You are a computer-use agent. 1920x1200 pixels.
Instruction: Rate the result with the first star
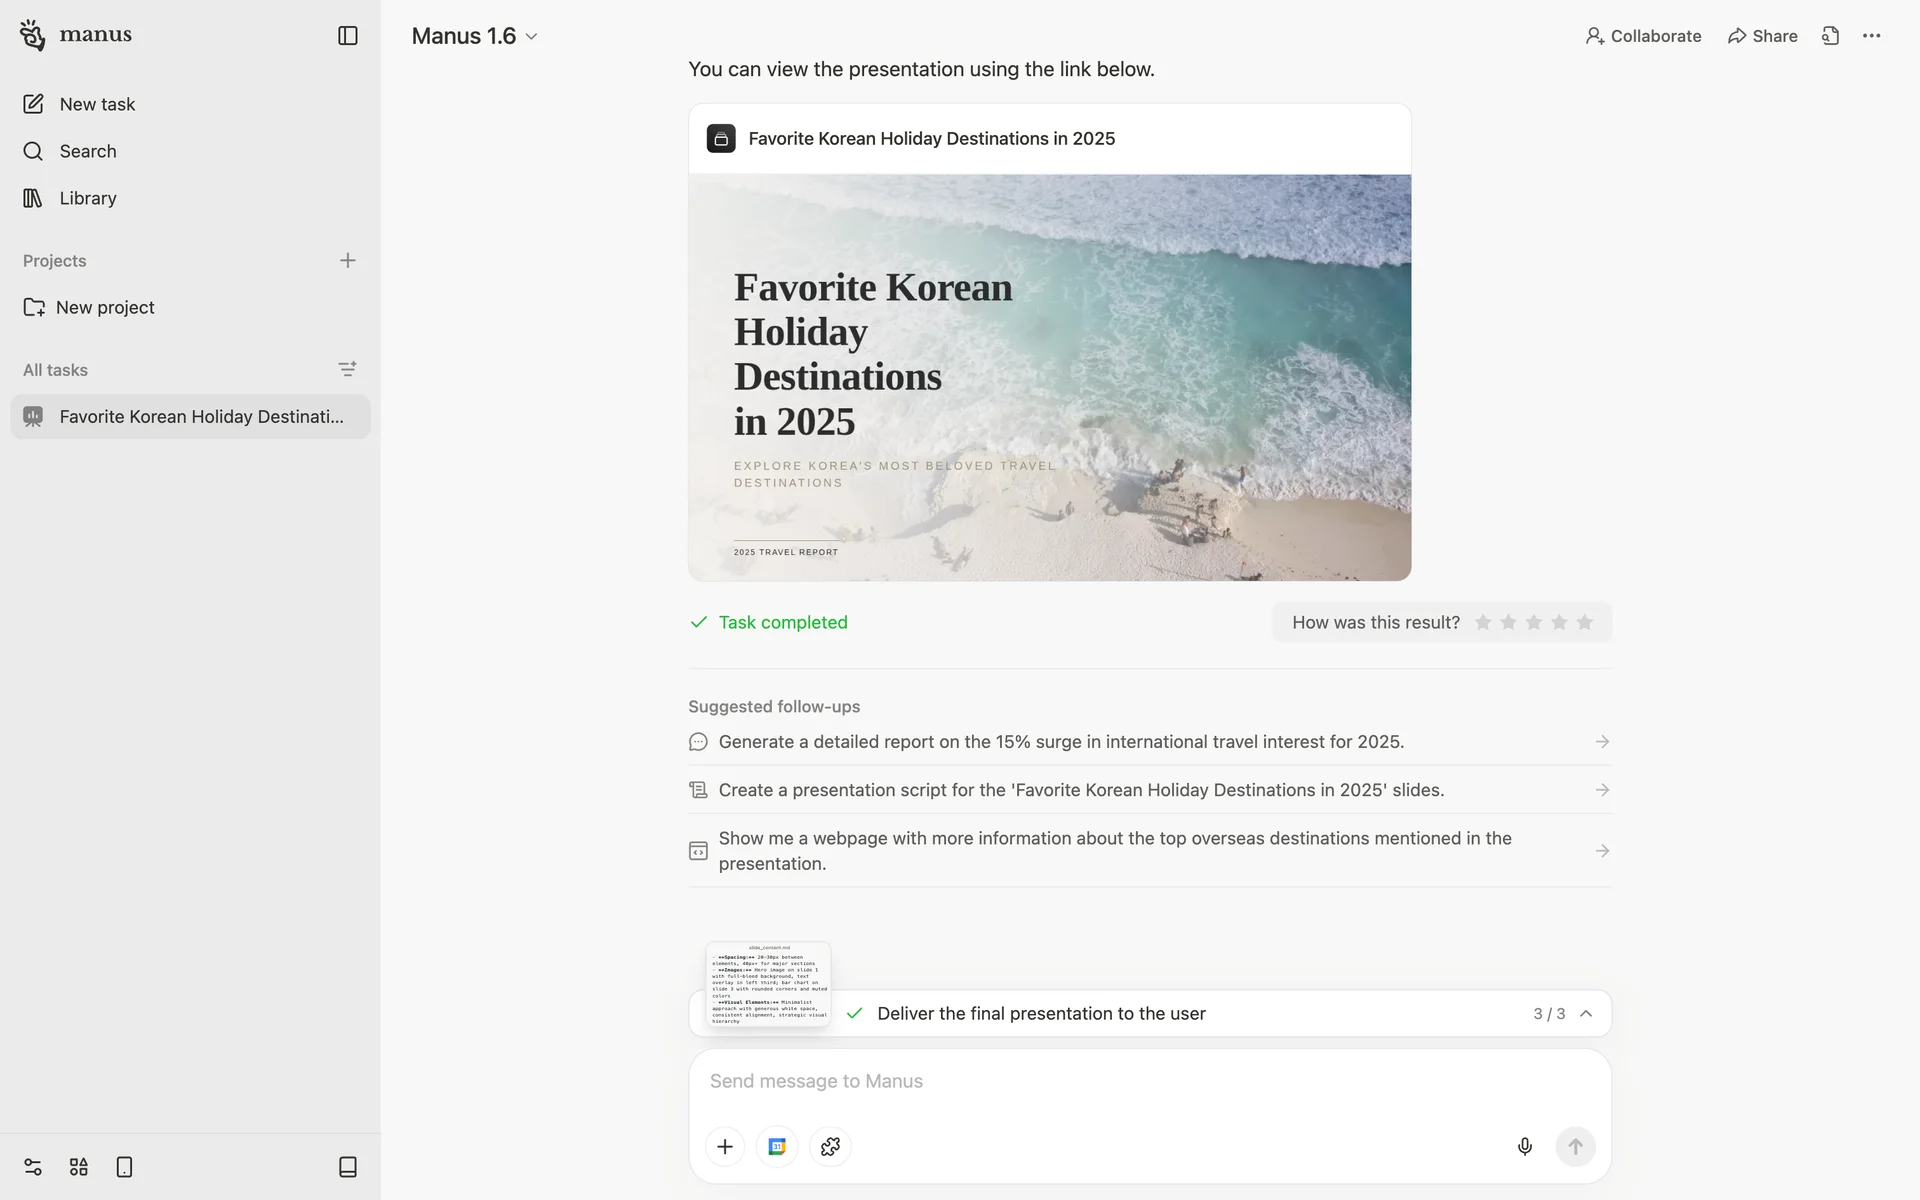pyautogui.click(x=1483, y=622)
